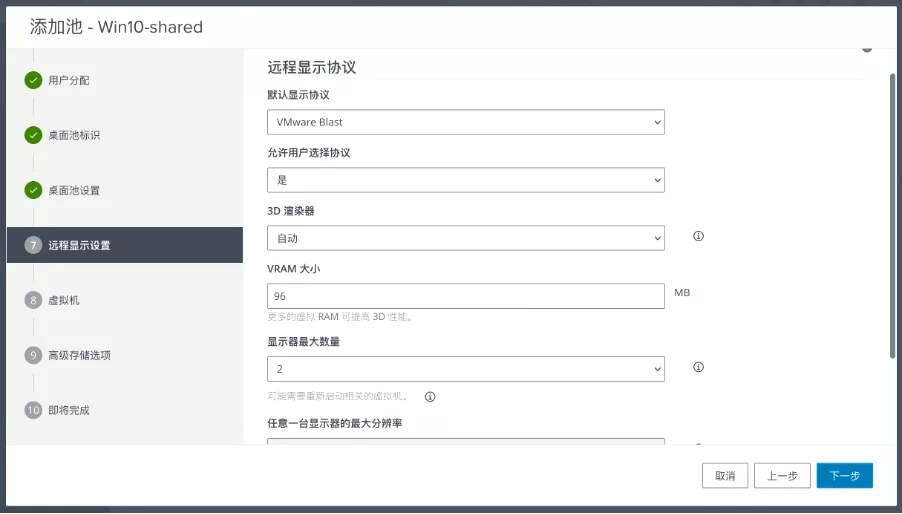The width and height of the screenshot is (902, 514).
Task: Click the step 8 number circle
Action: [x=33, y=300]
